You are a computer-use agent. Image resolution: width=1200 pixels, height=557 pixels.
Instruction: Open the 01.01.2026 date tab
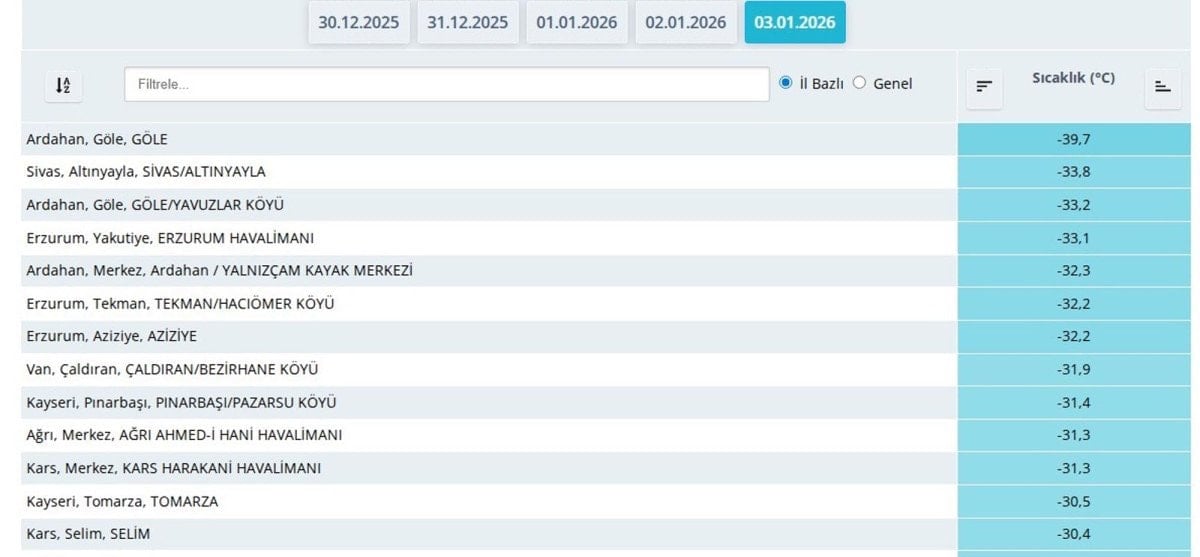[576, 22]
